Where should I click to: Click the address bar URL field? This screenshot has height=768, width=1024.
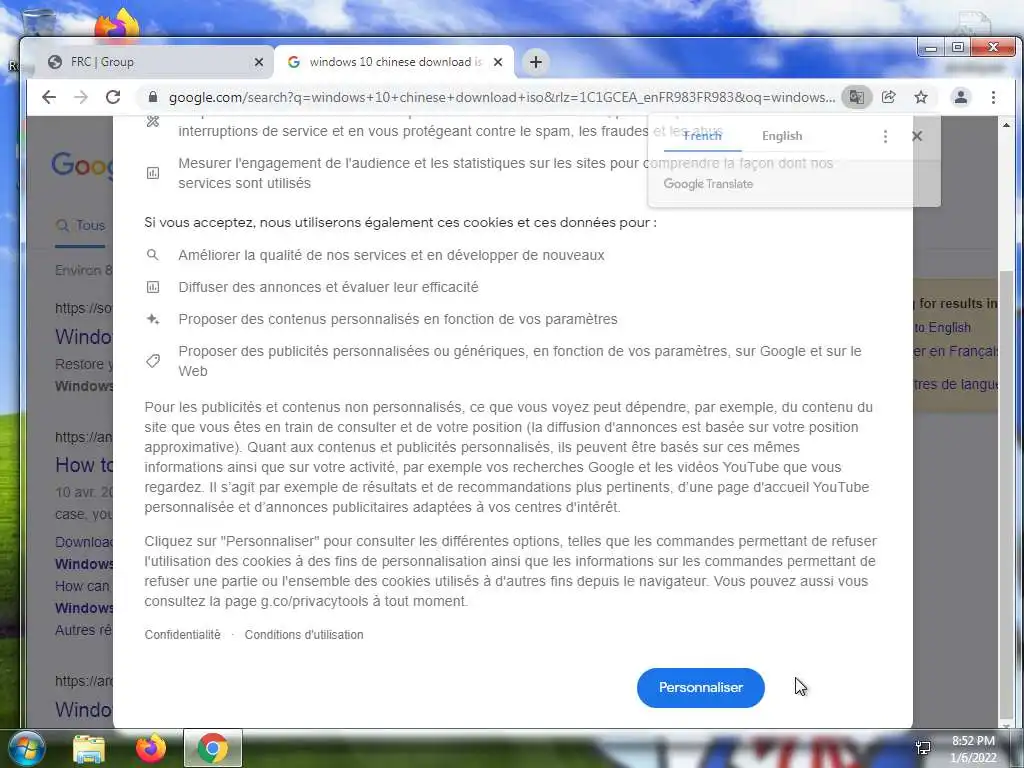click(502, 97)
